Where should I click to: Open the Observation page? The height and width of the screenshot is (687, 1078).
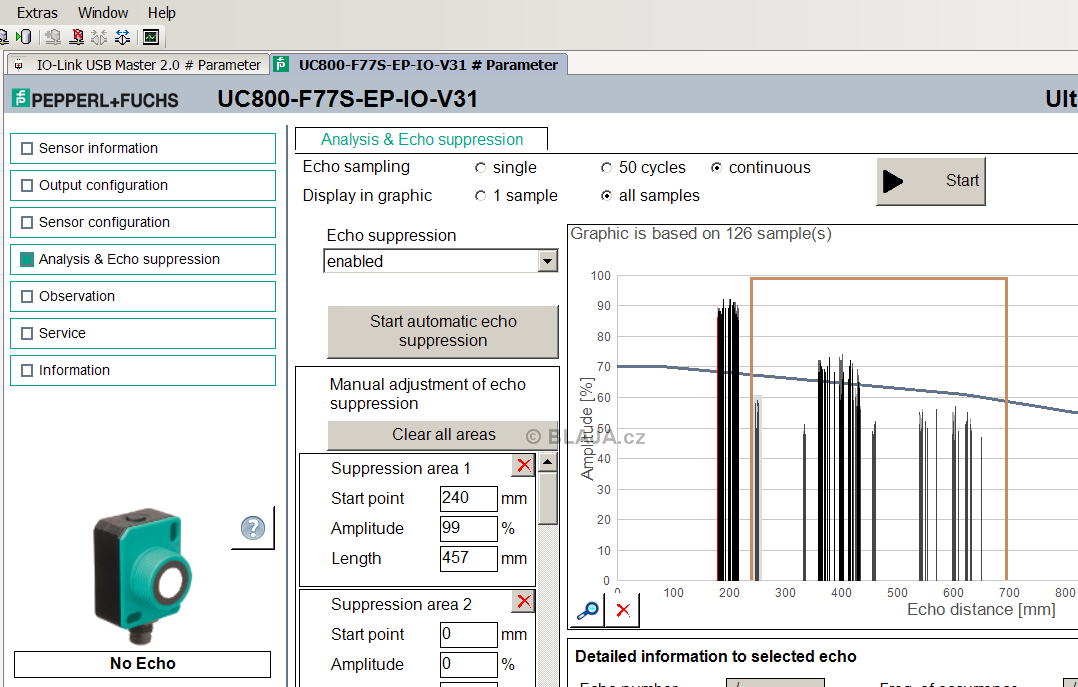(x=143, y=296)
